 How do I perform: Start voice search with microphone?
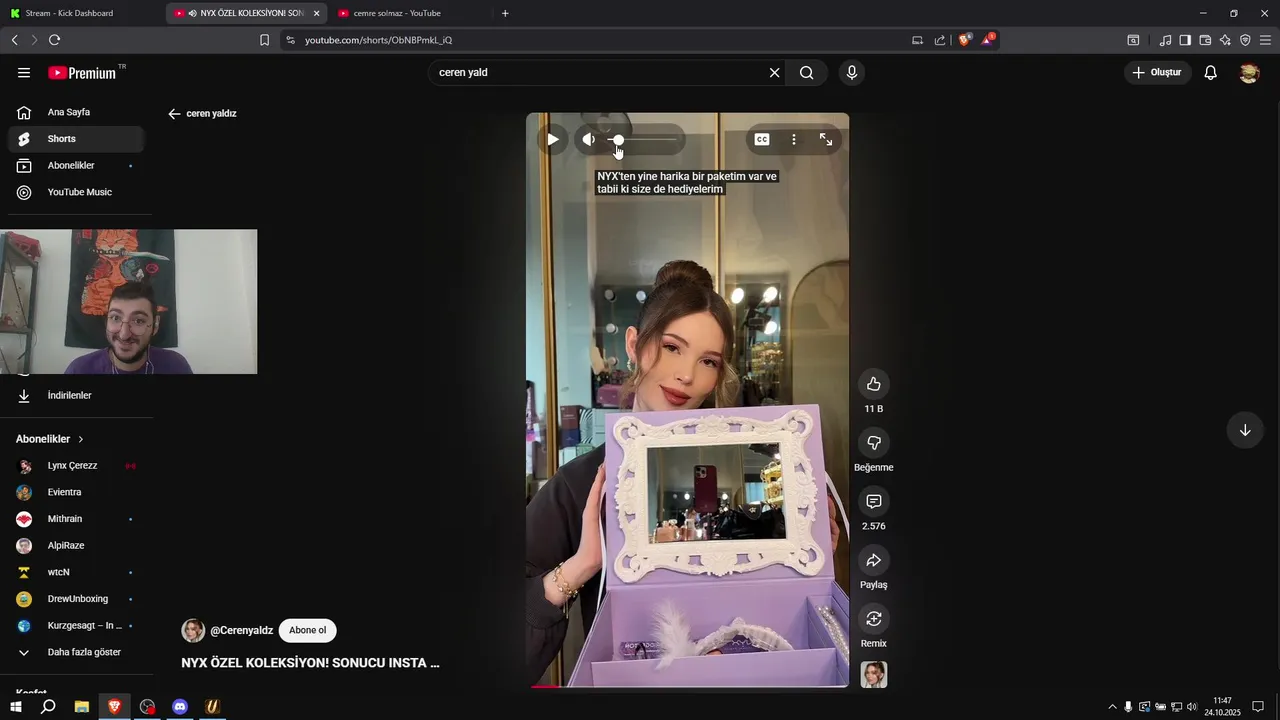852,73
